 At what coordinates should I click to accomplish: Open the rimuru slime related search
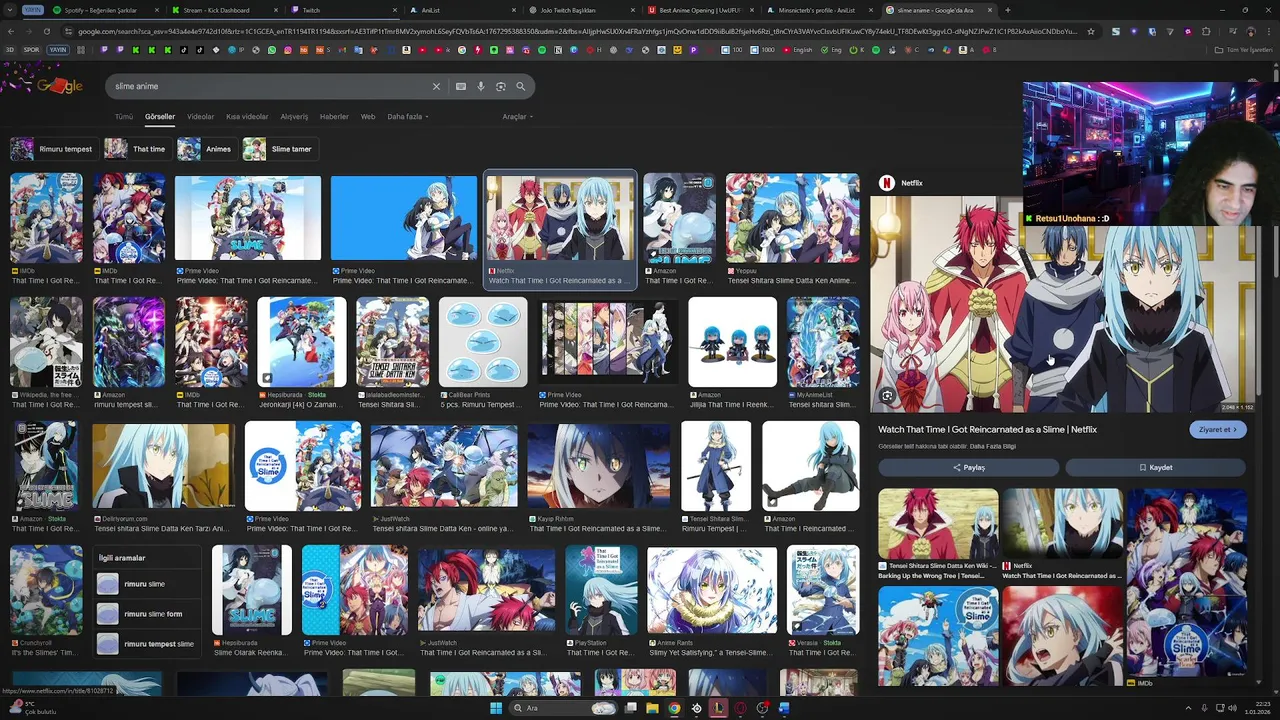148,584
